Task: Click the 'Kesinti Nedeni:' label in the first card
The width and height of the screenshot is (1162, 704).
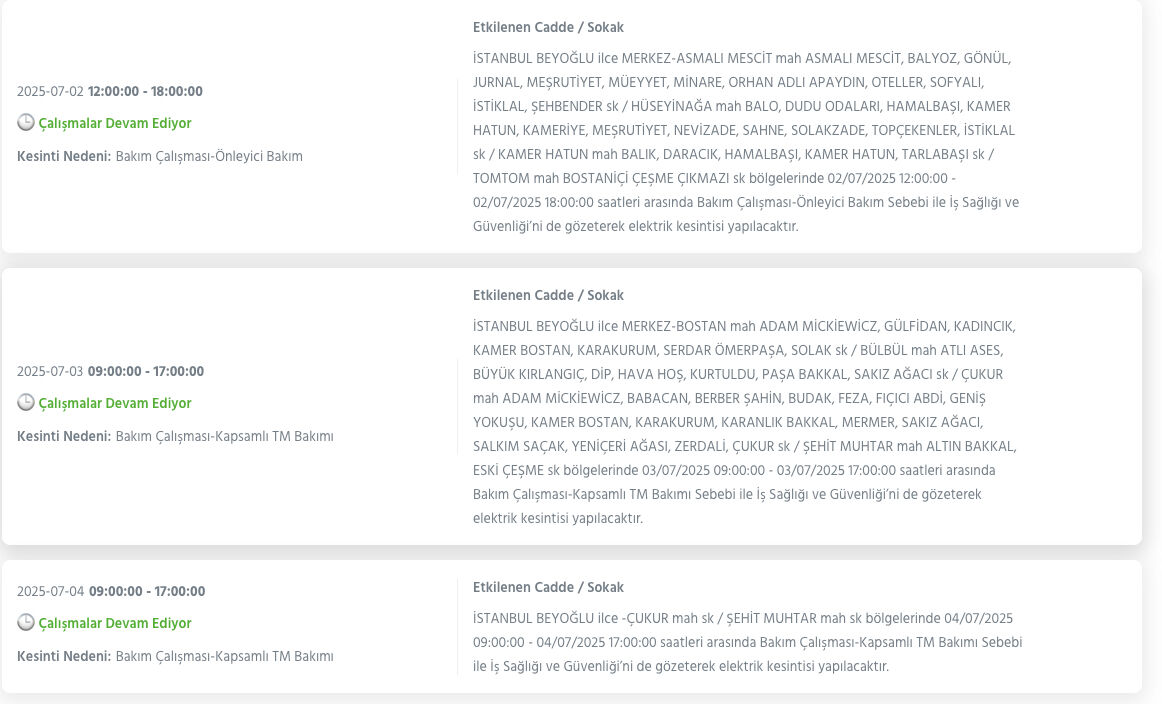Action: point(64,157)
